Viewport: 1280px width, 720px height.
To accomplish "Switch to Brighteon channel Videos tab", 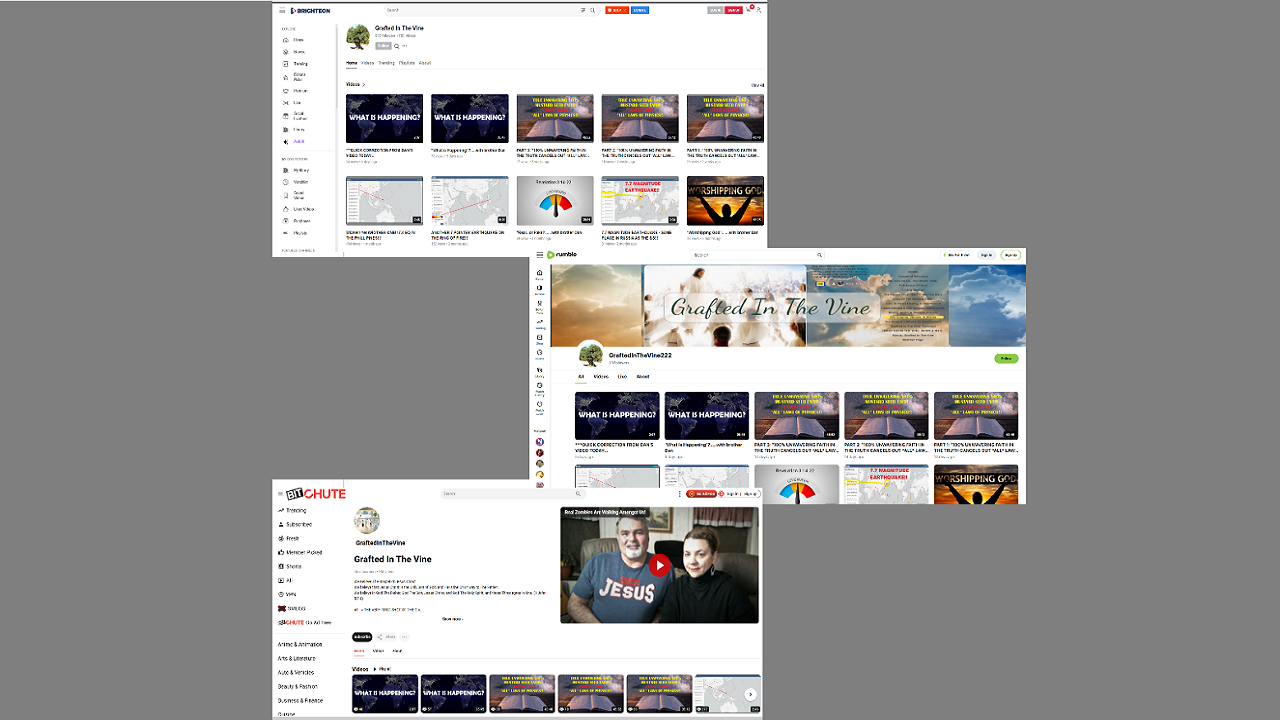I will [x=368, y=63].
